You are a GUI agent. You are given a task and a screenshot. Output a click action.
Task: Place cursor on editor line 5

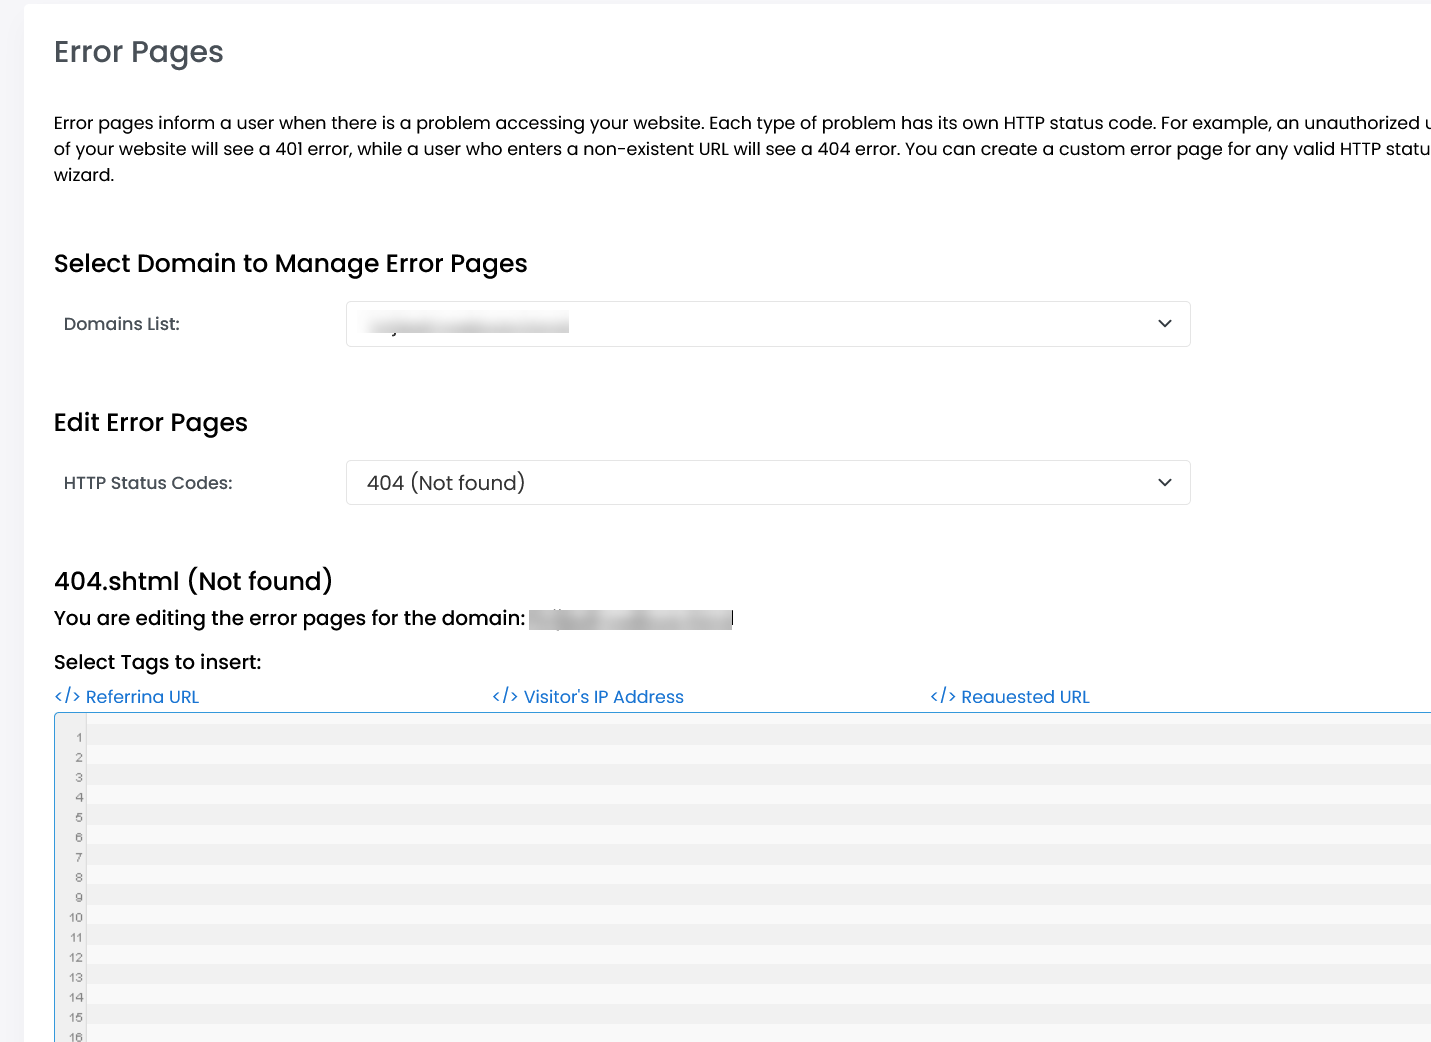click(x=700, y=817)
